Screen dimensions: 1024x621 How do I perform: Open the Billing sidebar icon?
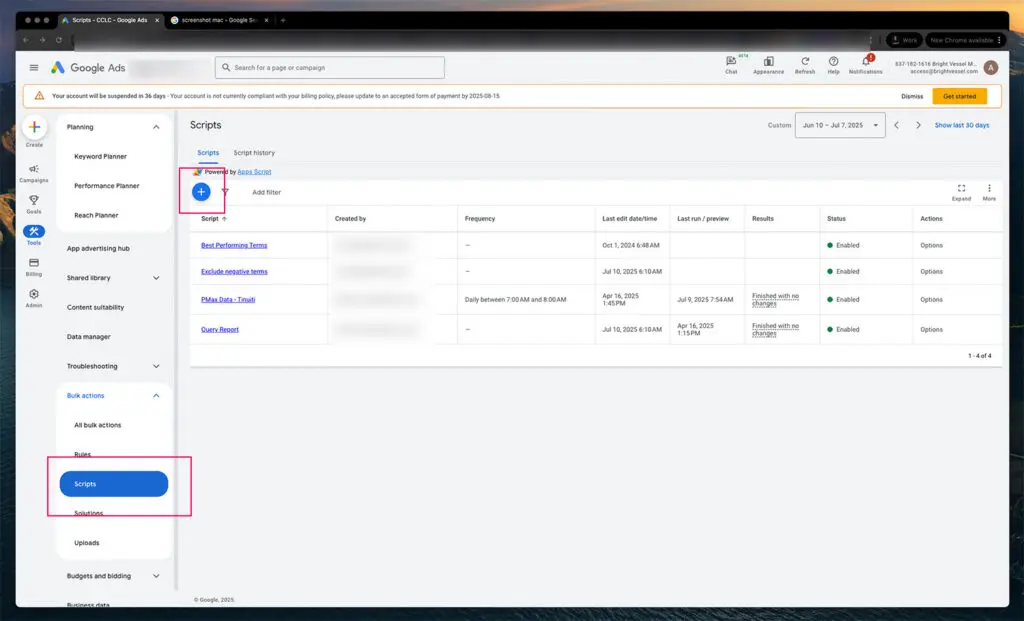[x=34, y=265]
